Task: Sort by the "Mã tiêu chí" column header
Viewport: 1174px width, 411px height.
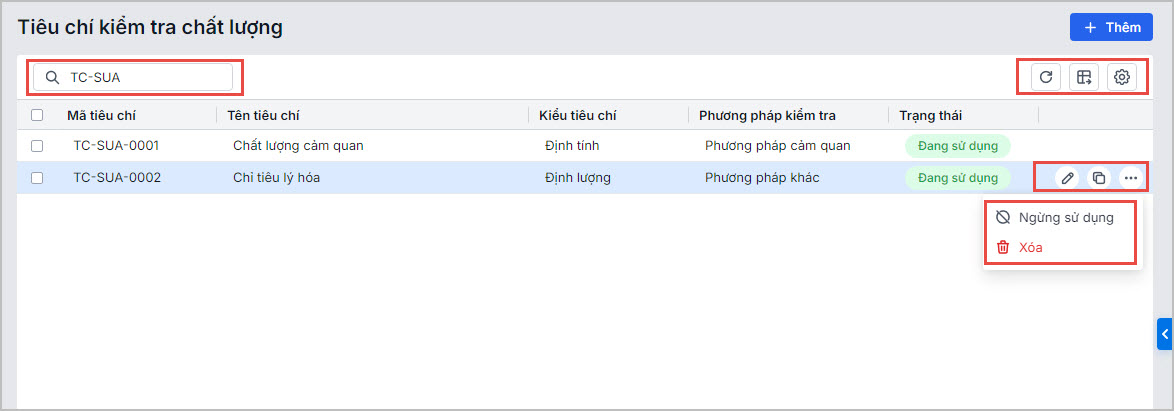Action: (x=101, y=115)
